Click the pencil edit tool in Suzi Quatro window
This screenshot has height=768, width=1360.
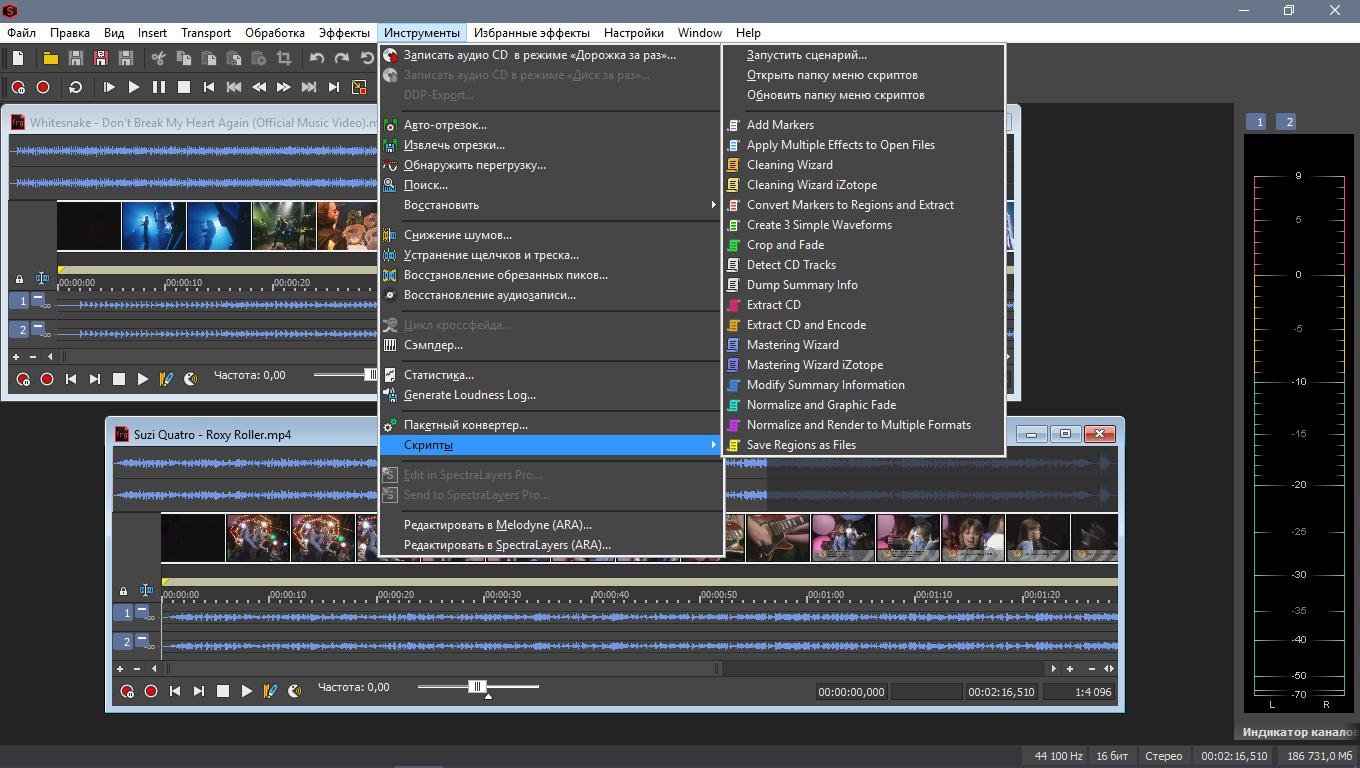(x=270, y=691)
